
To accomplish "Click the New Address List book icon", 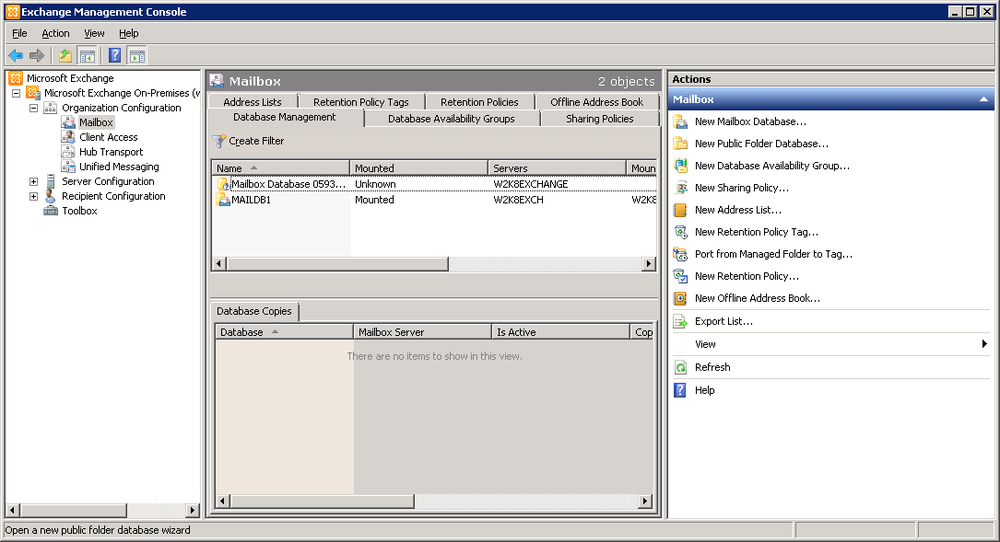I will pyautogui.click(x=680, y=210).
